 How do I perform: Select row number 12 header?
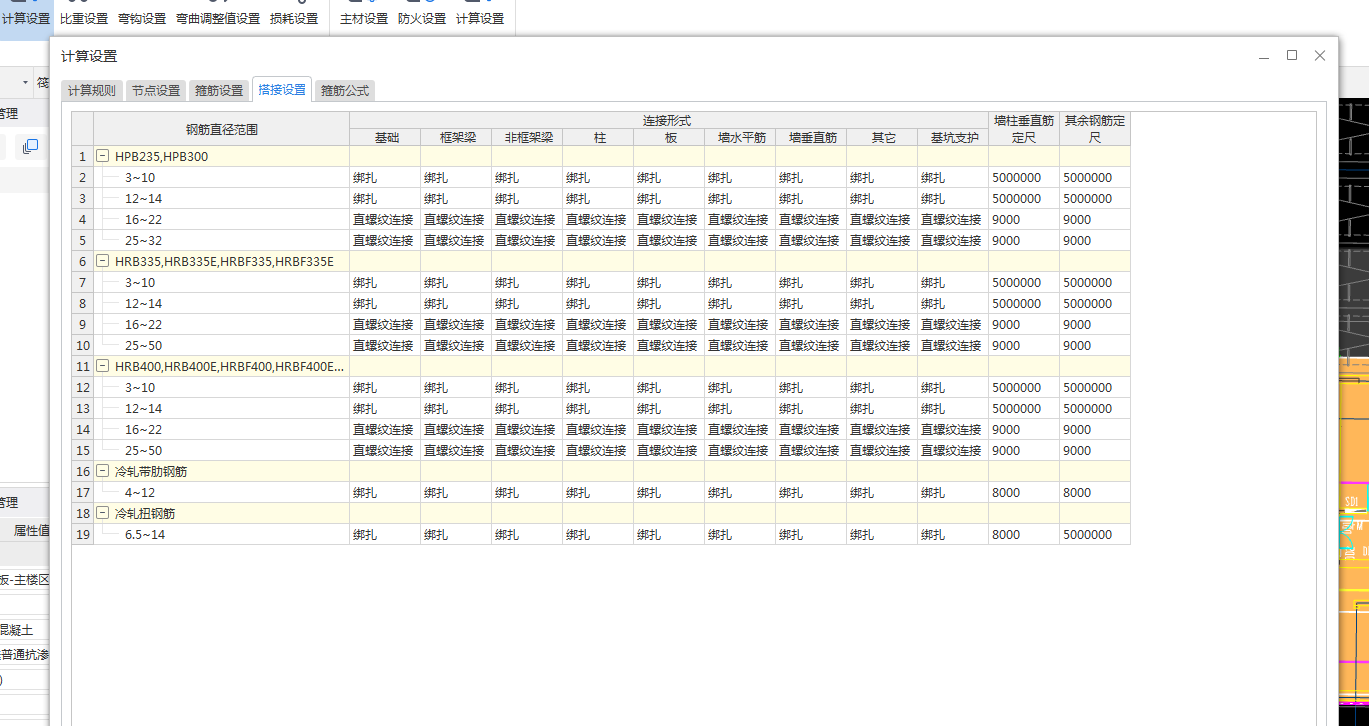tap(83, 388)
